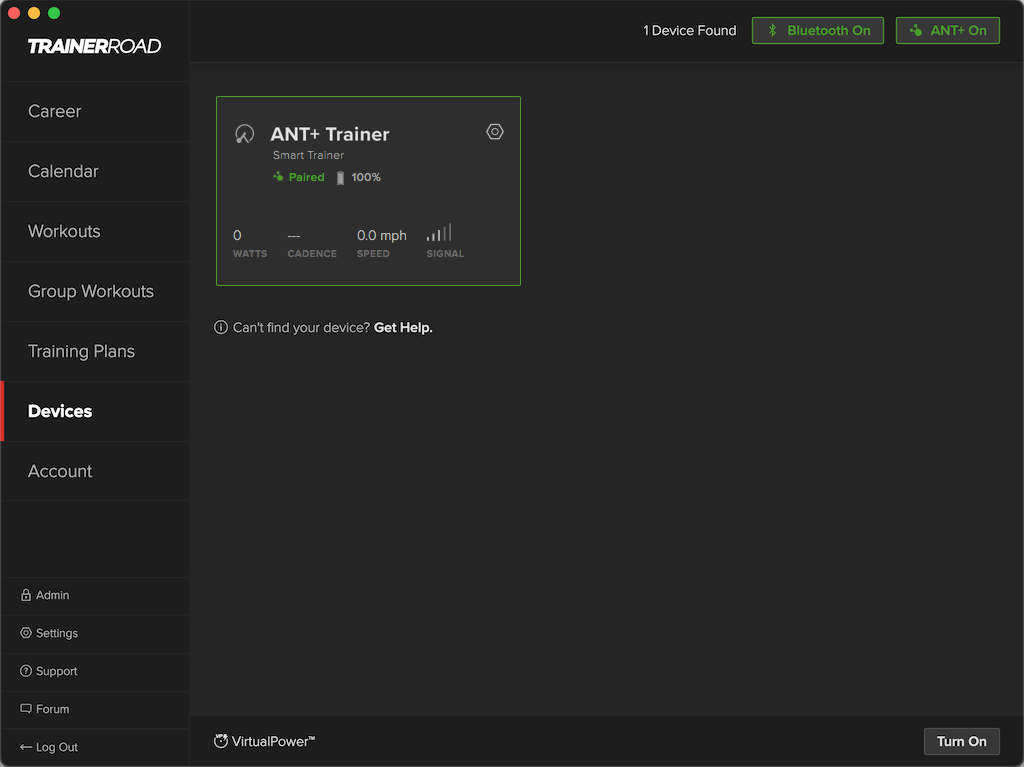
Task: Open Workouts in the sidebar
Action: tap(95, 232)
